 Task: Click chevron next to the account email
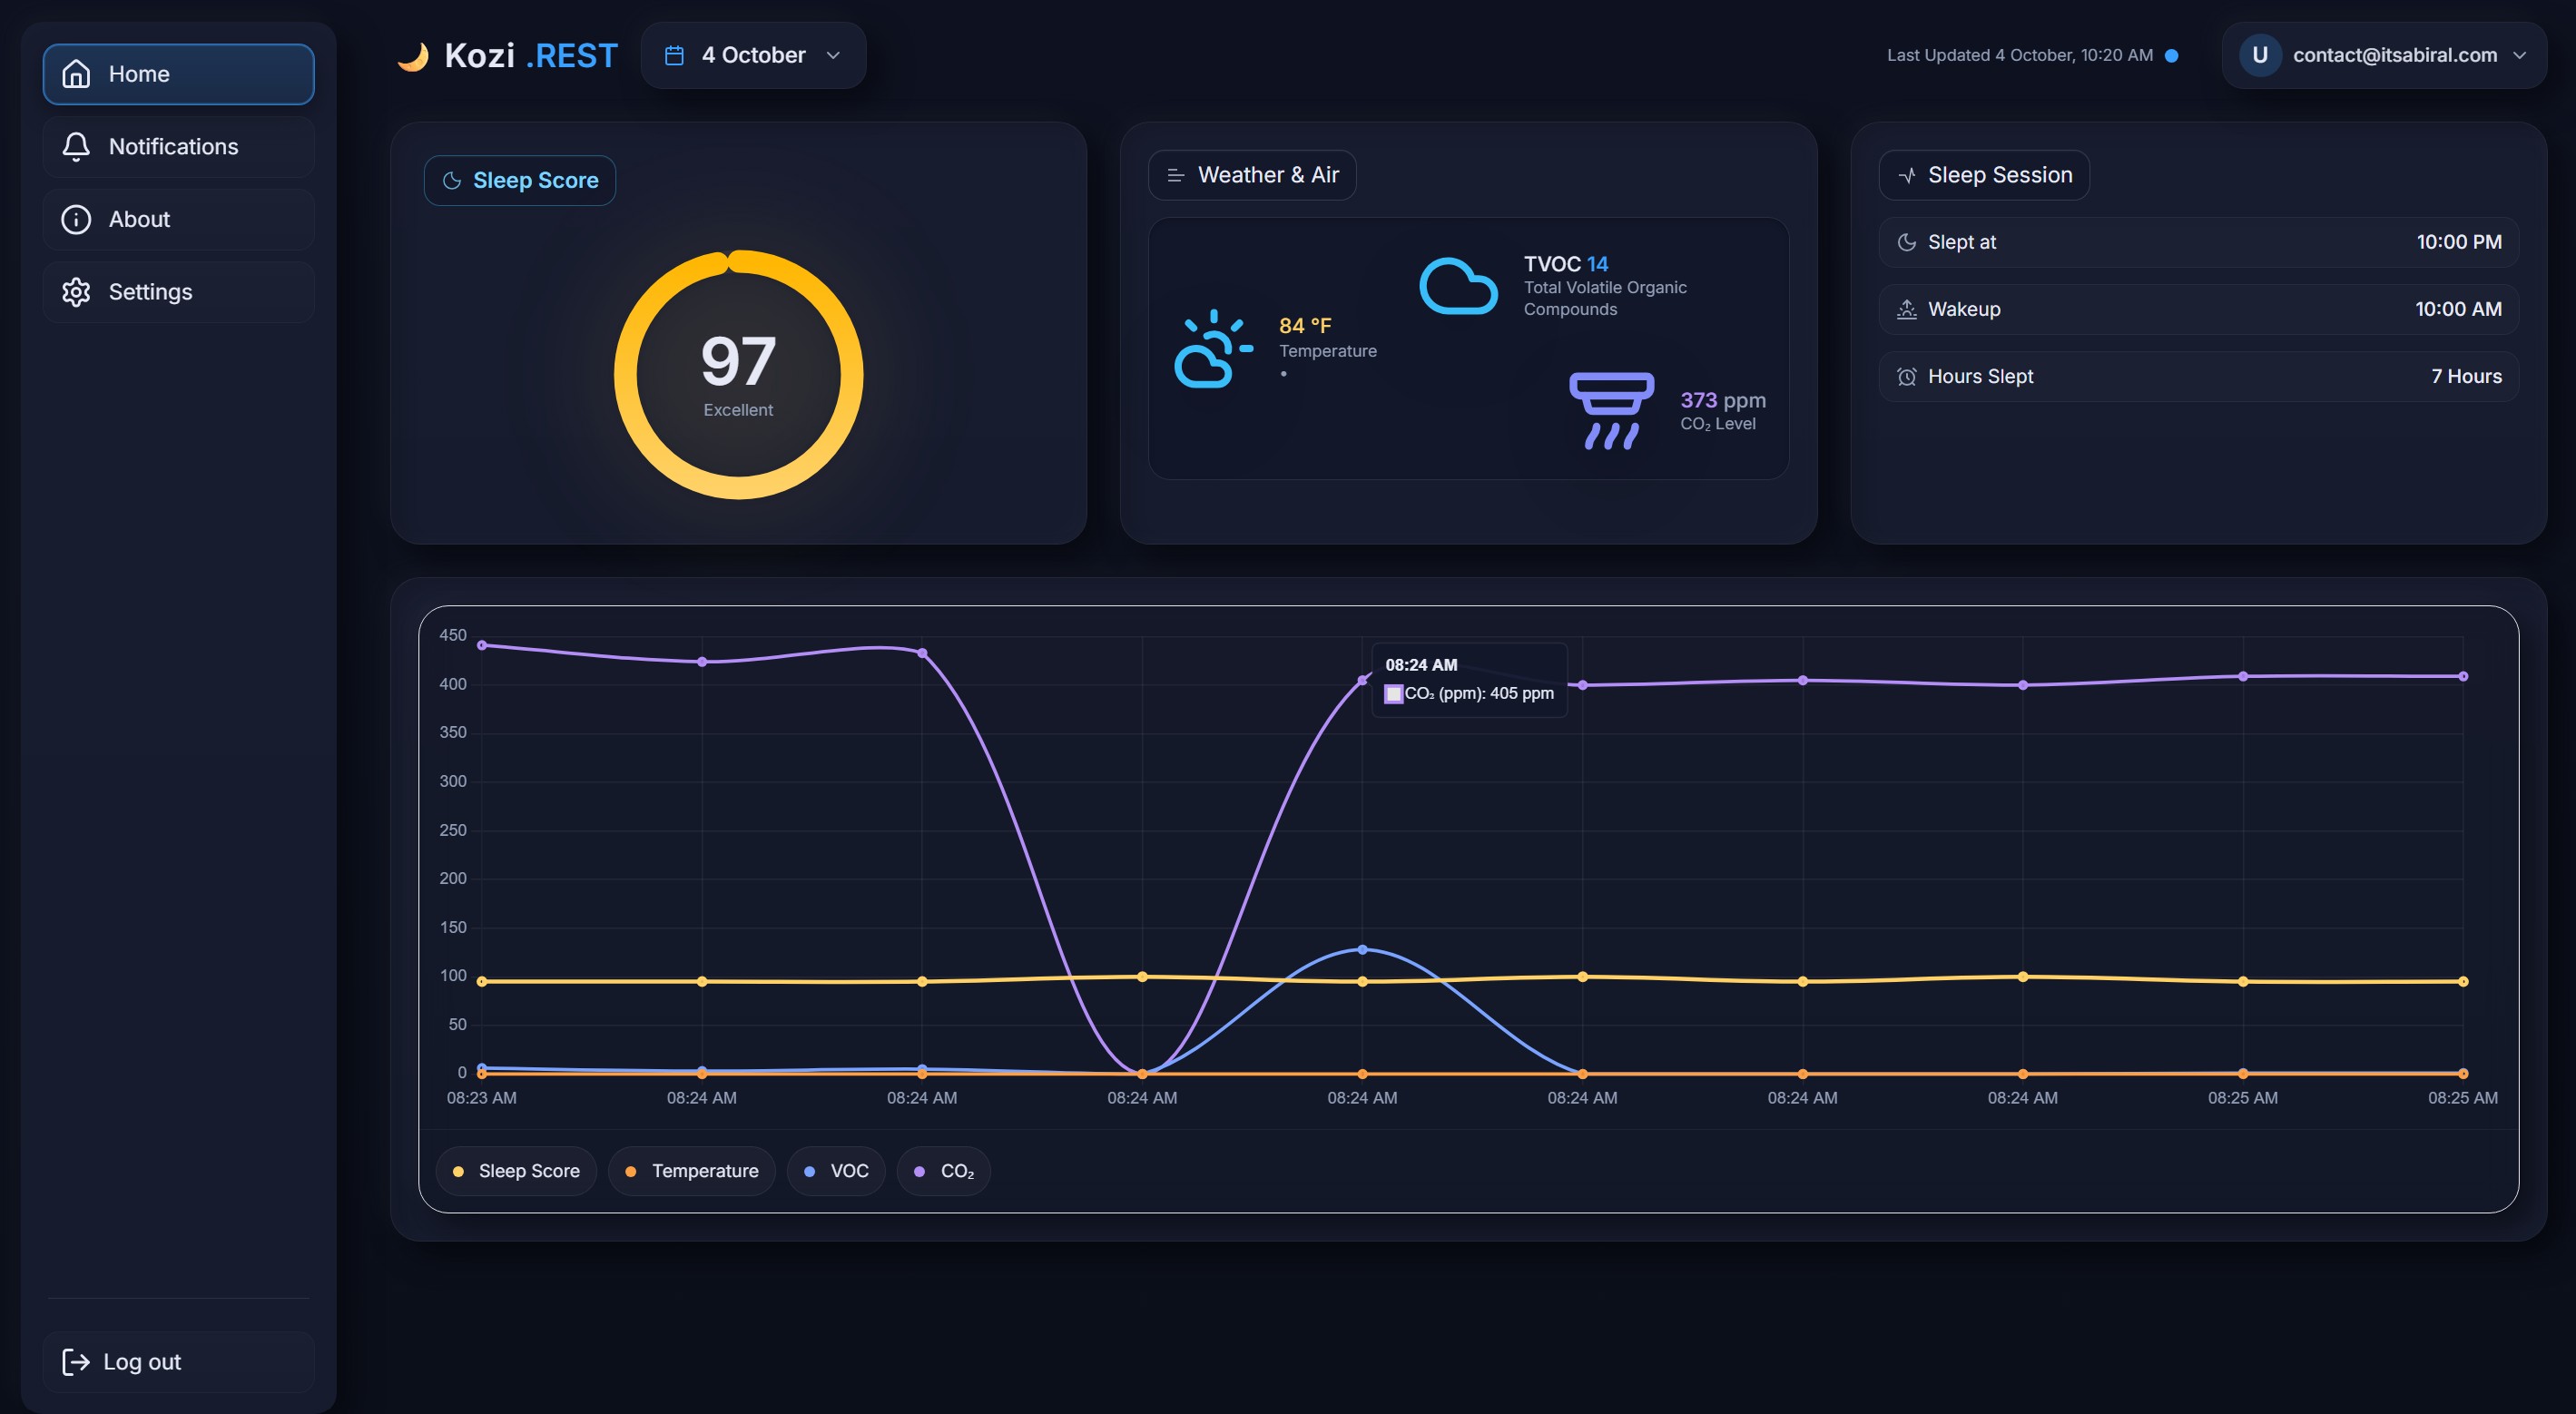[x=2519, y=56]
